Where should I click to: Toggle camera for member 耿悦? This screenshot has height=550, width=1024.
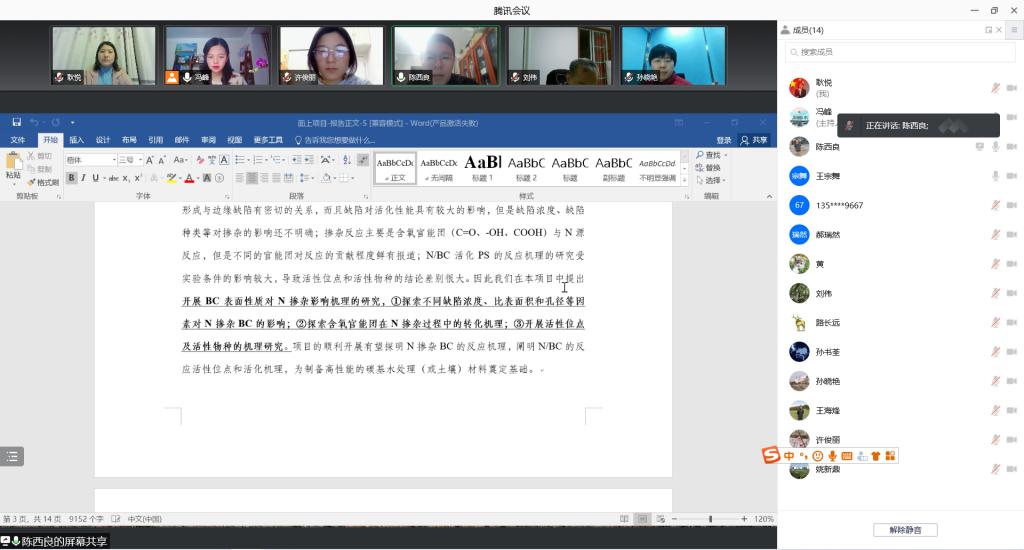[1011, 88]
